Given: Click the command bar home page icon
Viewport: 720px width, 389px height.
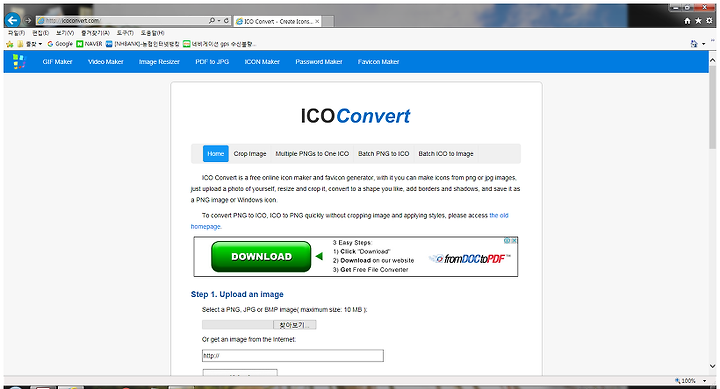Looking at the screenshot, I should click(x=694, y=44).
